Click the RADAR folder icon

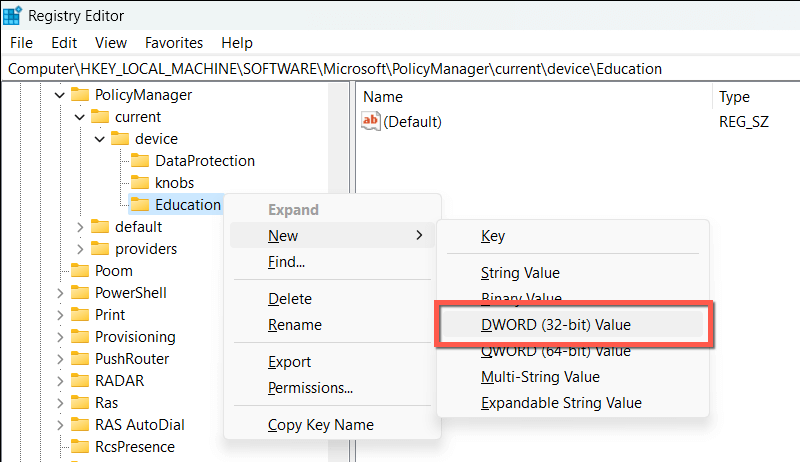pos(80,381)
